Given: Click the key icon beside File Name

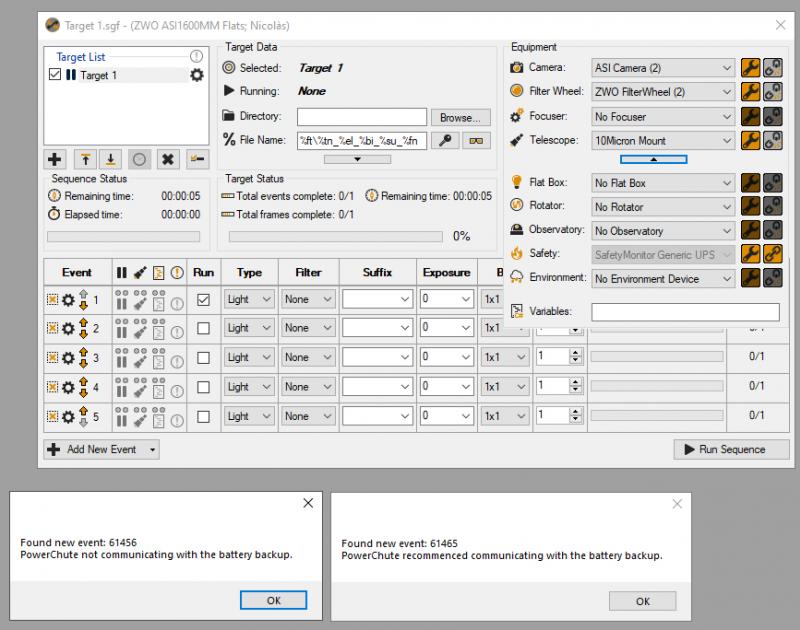Looking at the screenshot, I should pos(446,141).
